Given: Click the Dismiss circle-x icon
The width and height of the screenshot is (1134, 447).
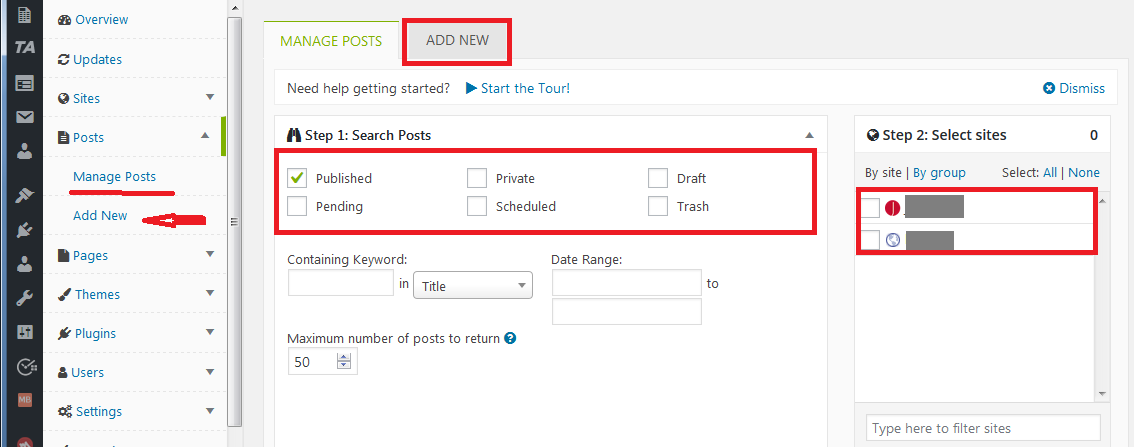Looking at the screenshot, I should pyautogui.click(x=1049, y=88).
